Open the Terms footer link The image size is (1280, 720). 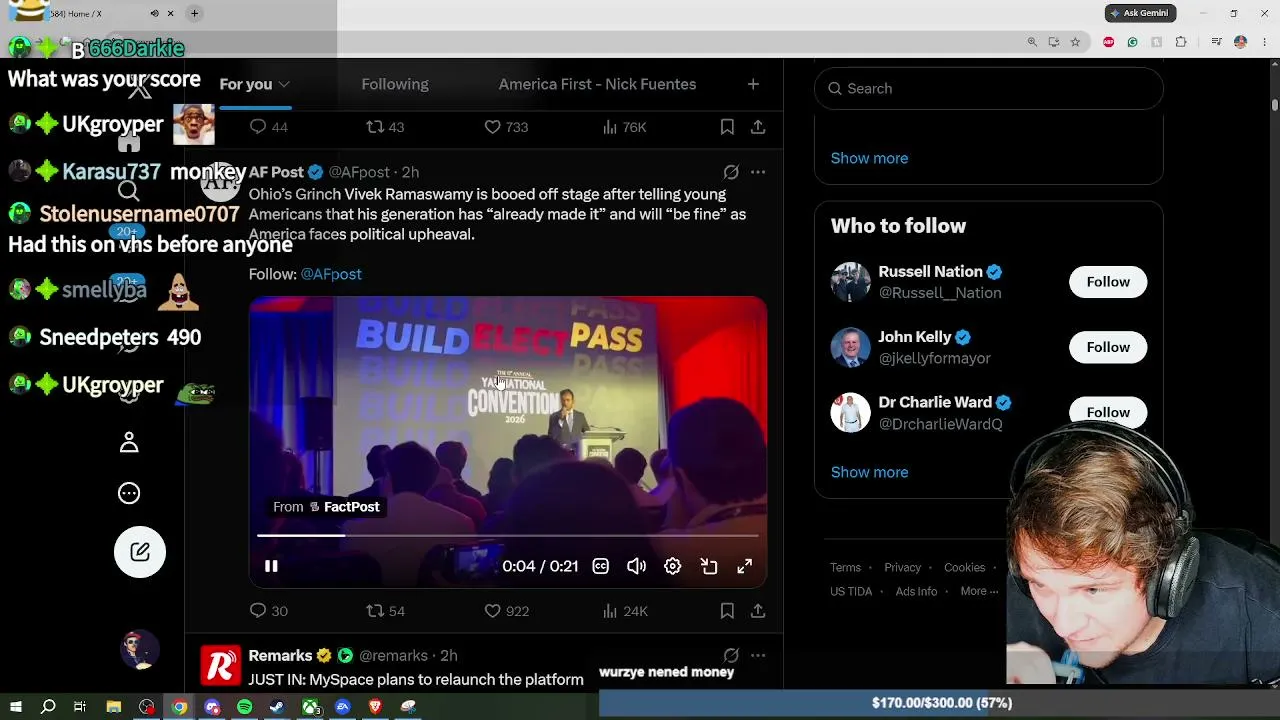(x=845, y=568)
